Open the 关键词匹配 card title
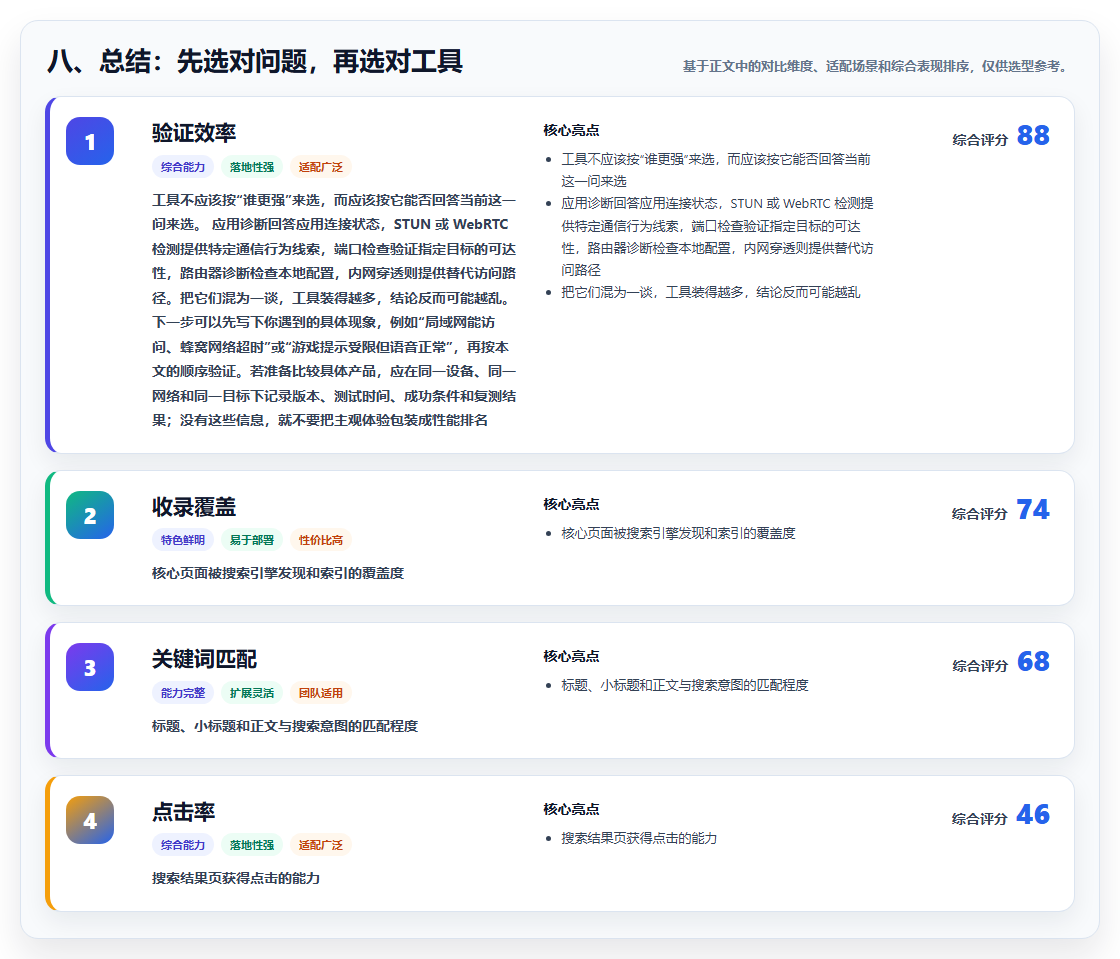 (x=204, y=659)
